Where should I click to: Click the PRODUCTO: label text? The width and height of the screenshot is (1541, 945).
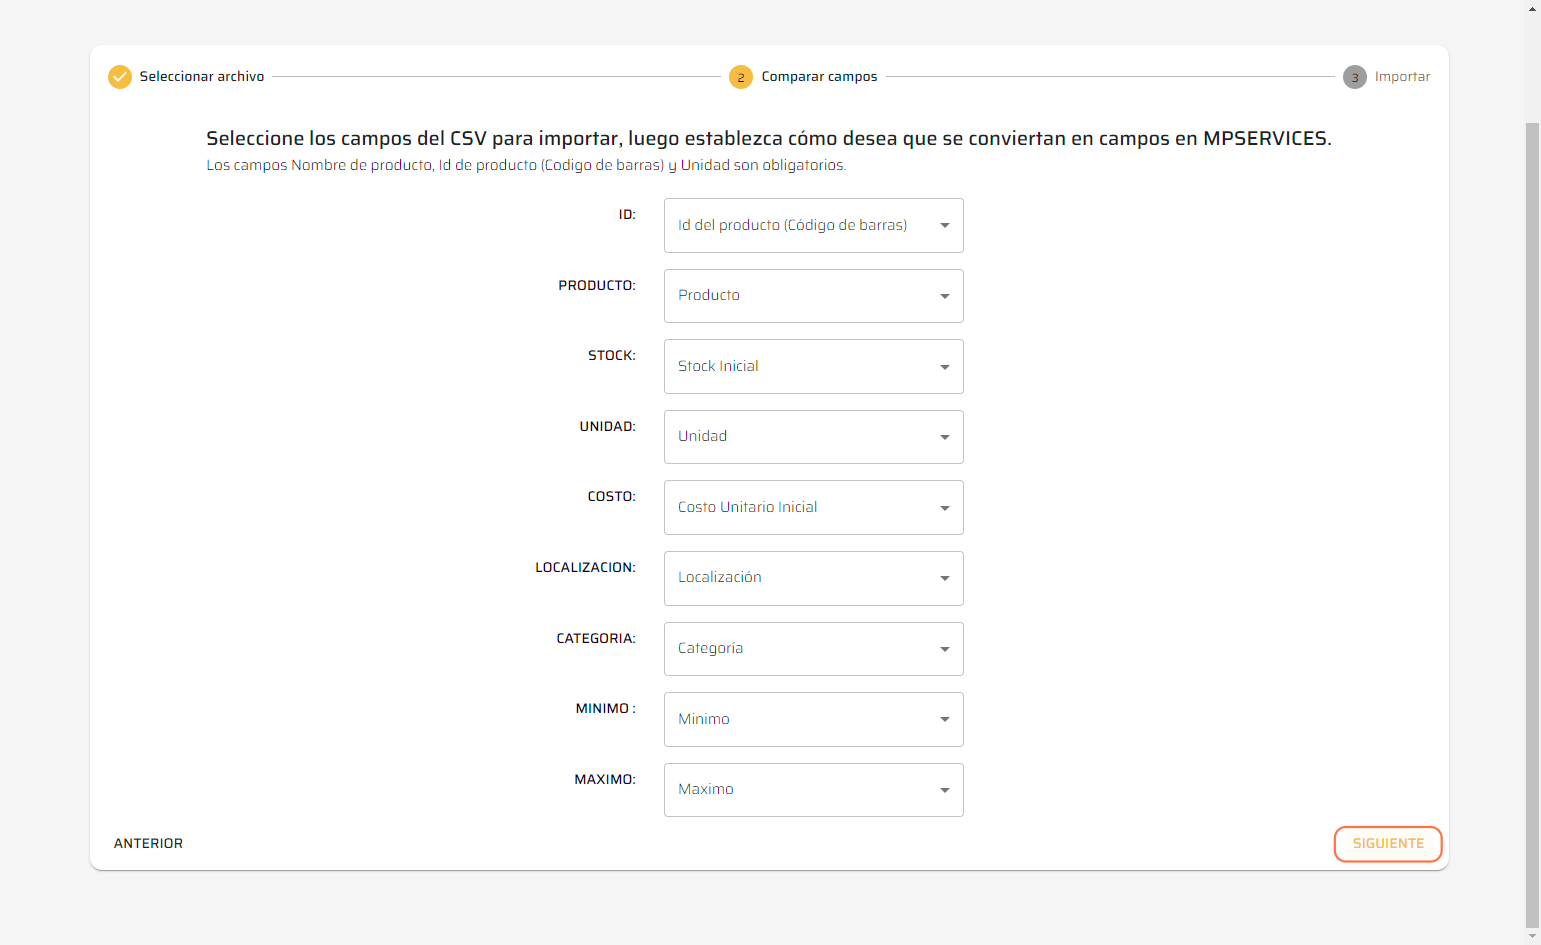(x=597, y=285)
